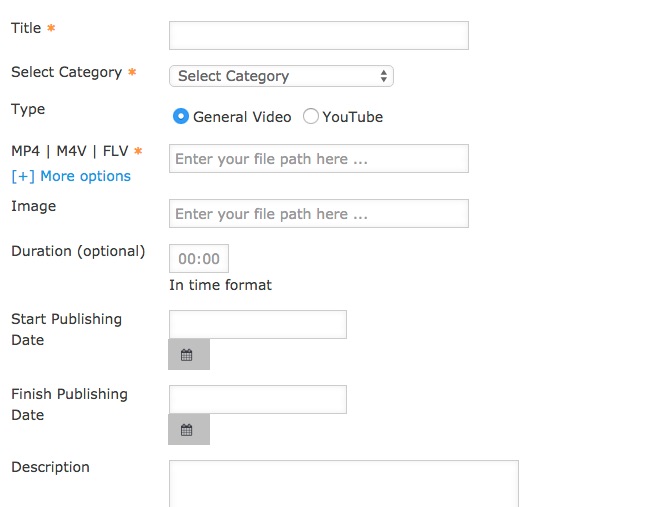This screenshot has height=507, width=658.
Task: Select the General Video radio button
Action: [181, 116]
